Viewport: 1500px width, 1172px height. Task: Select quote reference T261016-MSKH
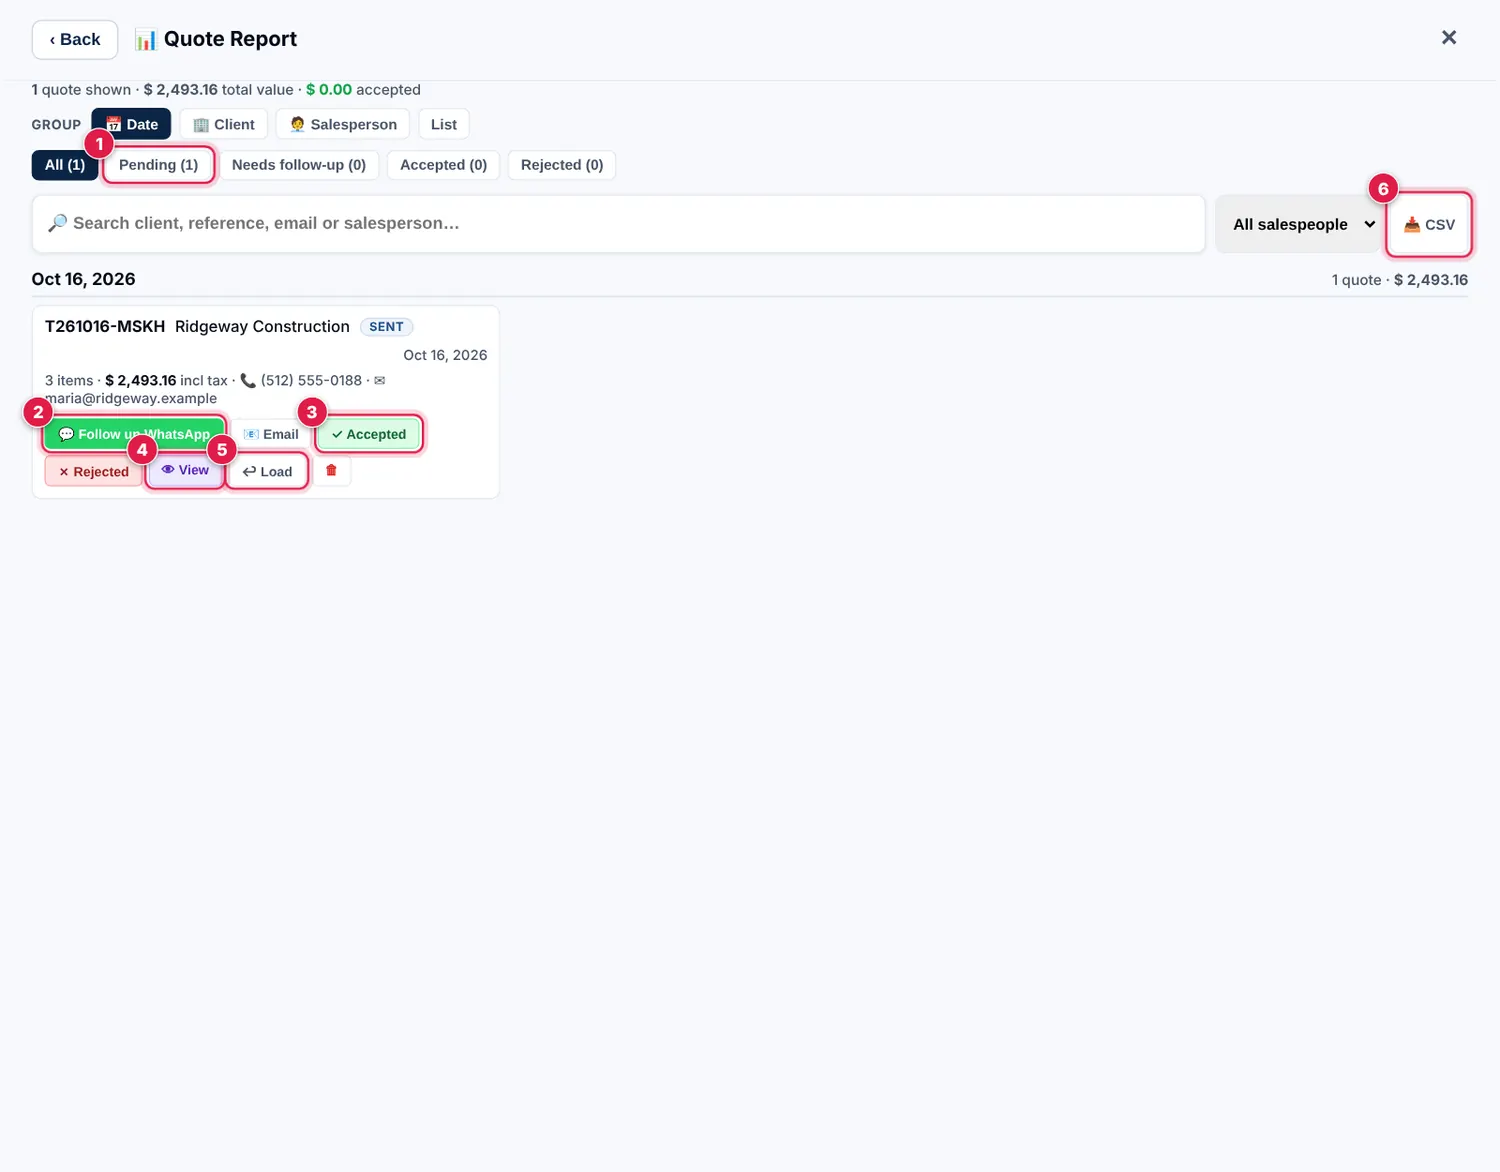point(105,327)
